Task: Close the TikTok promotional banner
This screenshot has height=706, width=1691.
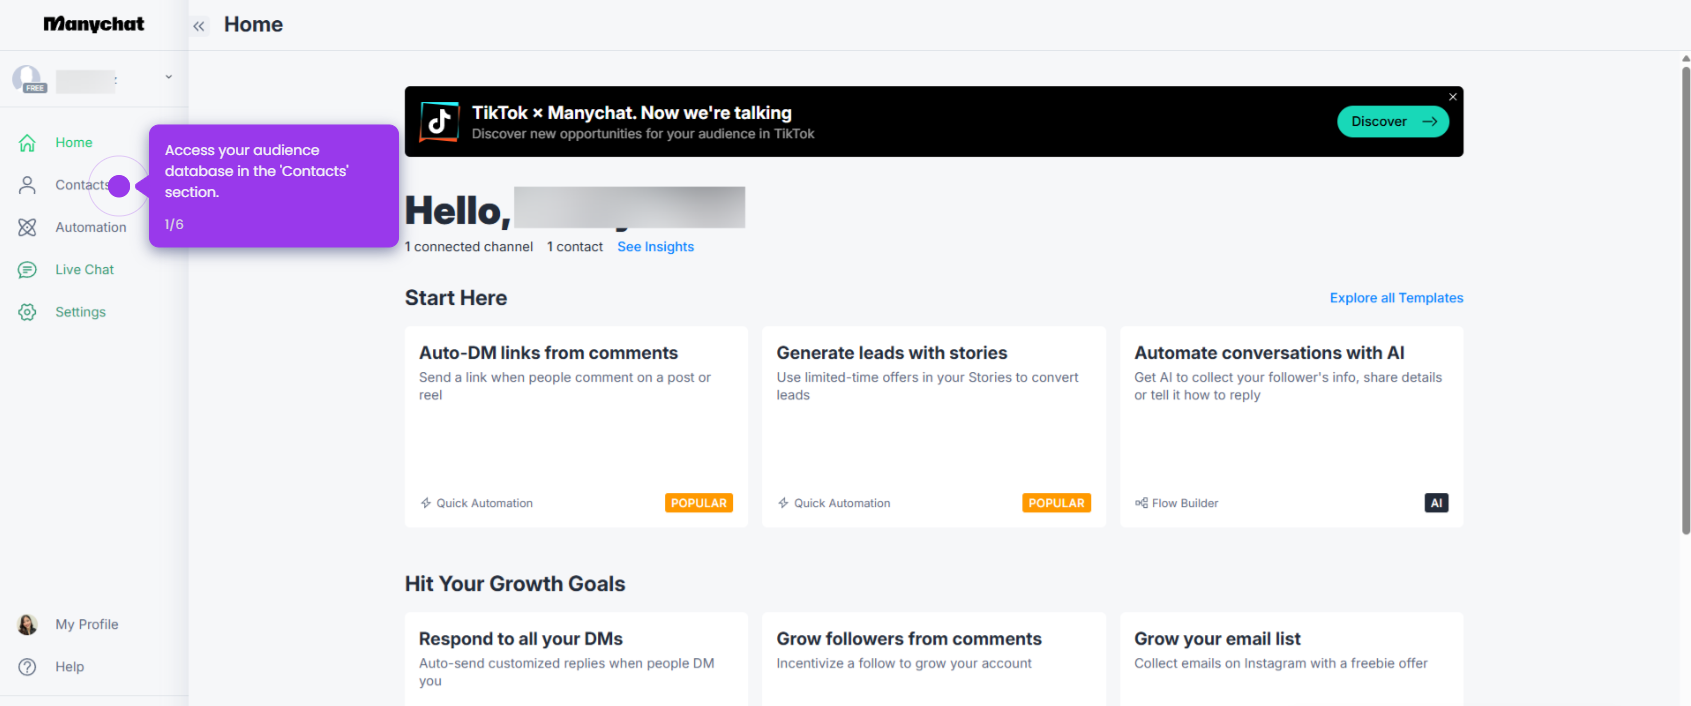Action: tap(1453, 97)
